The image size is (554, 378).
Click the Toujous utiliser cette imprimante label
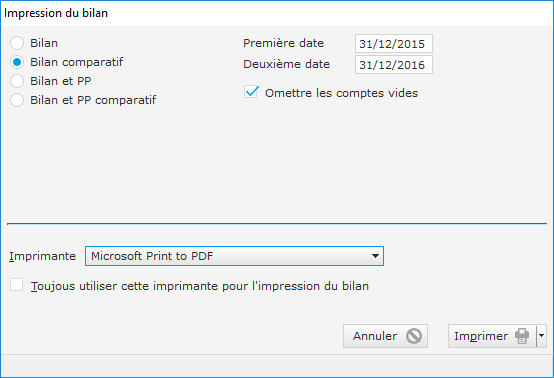click(x=200, y=286)
